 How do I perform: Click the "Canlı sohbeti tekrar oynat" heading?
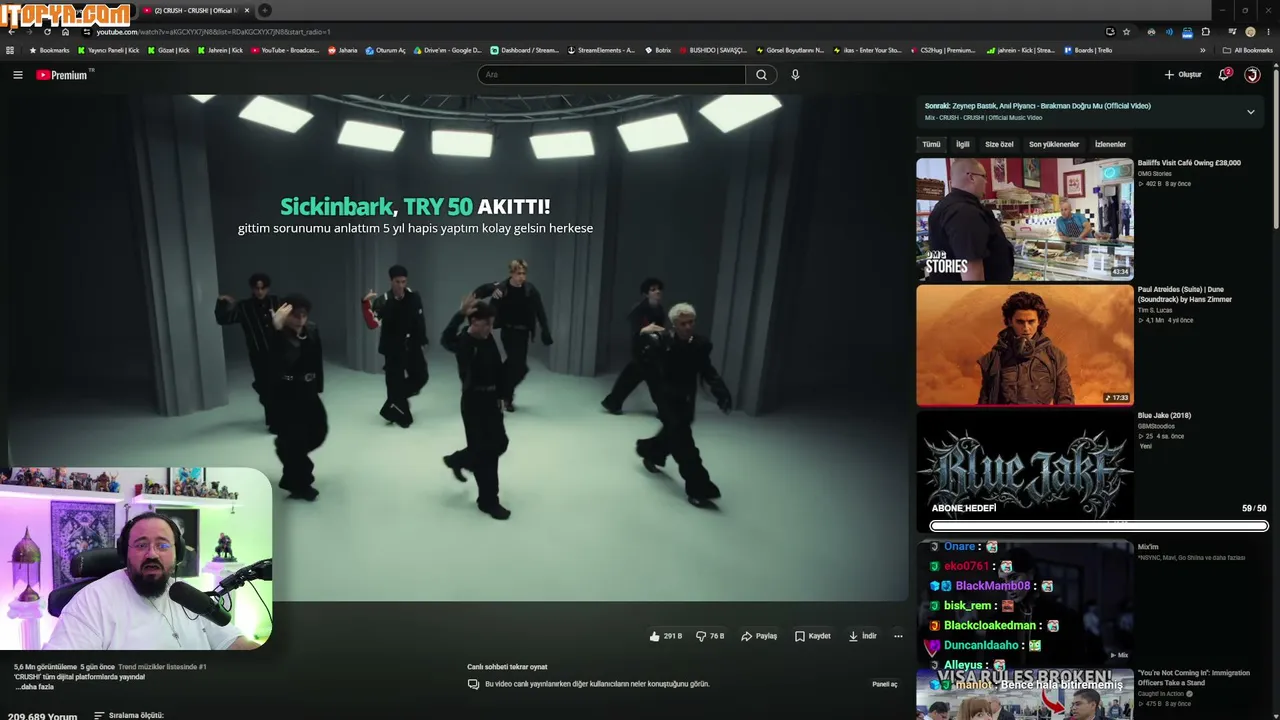point(507,667)
